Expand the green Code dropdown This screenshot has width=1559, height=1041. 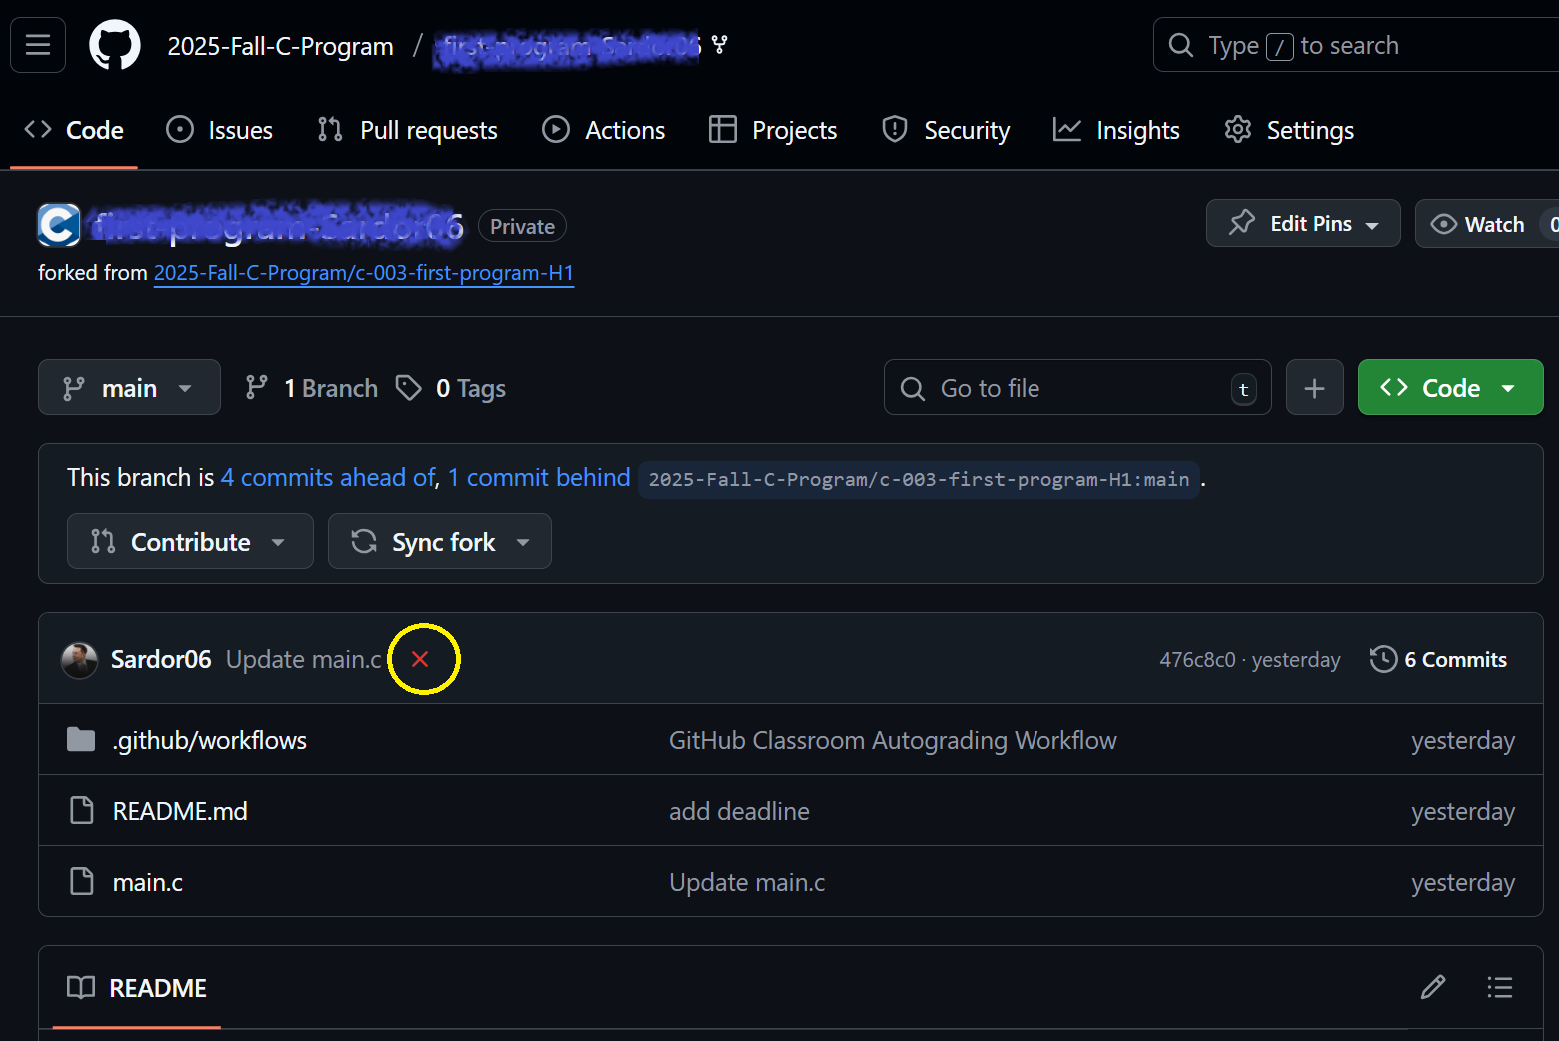(x=1449, y=388)
